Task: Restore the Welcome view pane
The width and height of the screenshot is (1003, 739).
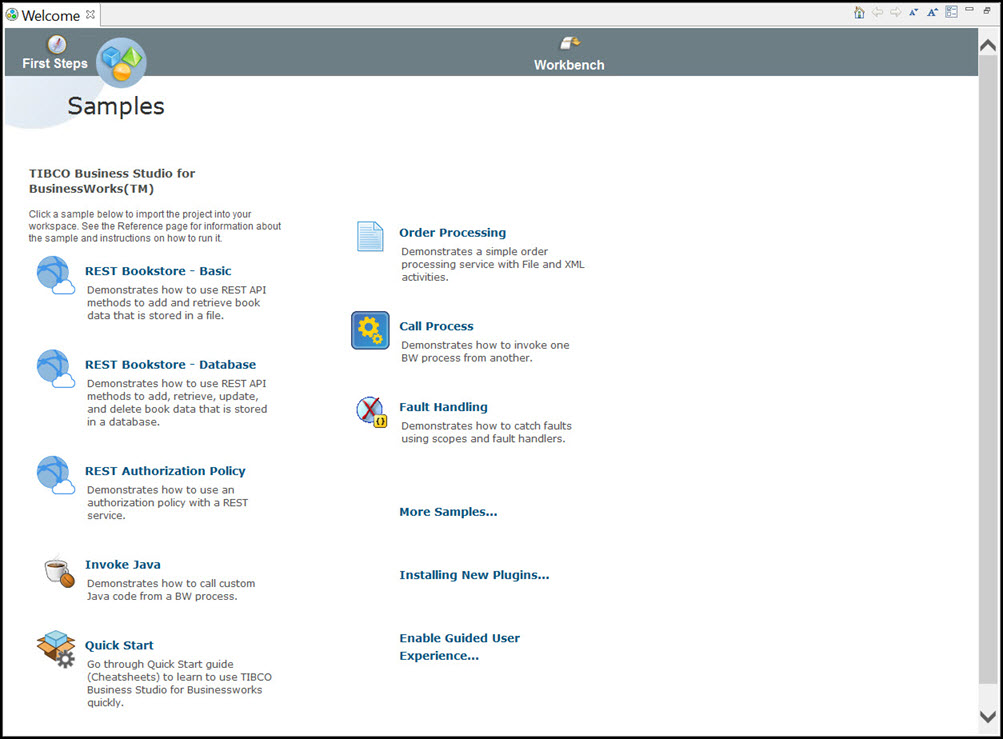Action: pyautogui.click(x=987, y=10)
